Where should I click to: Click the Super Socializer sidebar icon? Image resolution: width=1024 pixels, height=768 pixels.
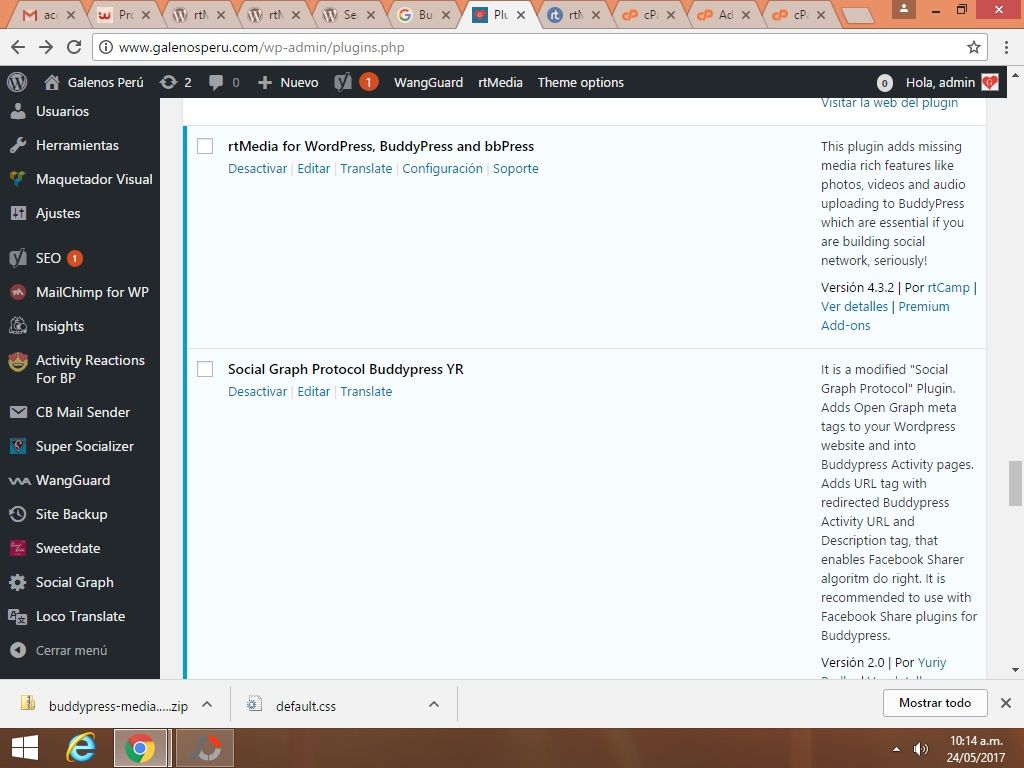coord(18,446)
